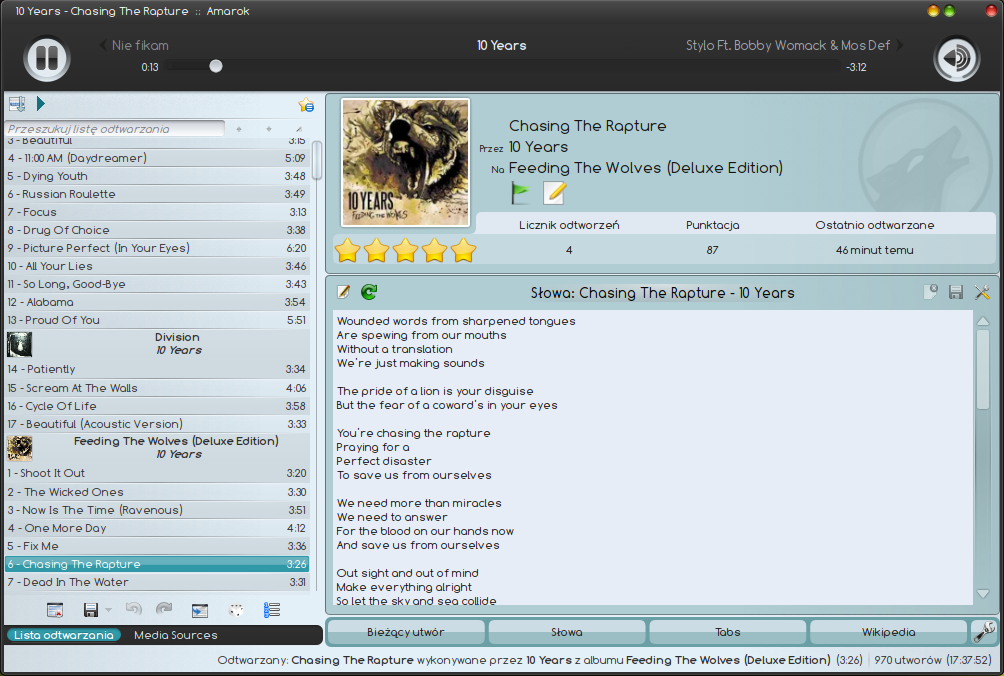This screenshot has height=676, width=1004.
Task: Set rating to two stars
Action: coord(376,250)
